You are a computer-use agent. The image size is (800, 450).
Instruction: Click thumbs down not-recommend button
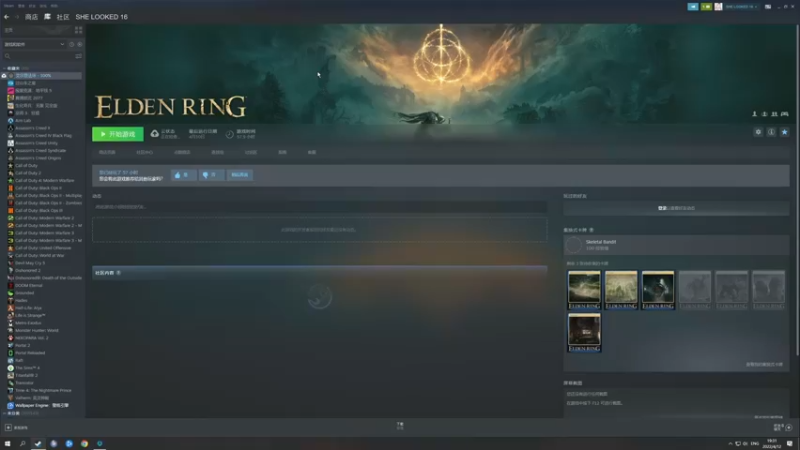pos(211,175)
